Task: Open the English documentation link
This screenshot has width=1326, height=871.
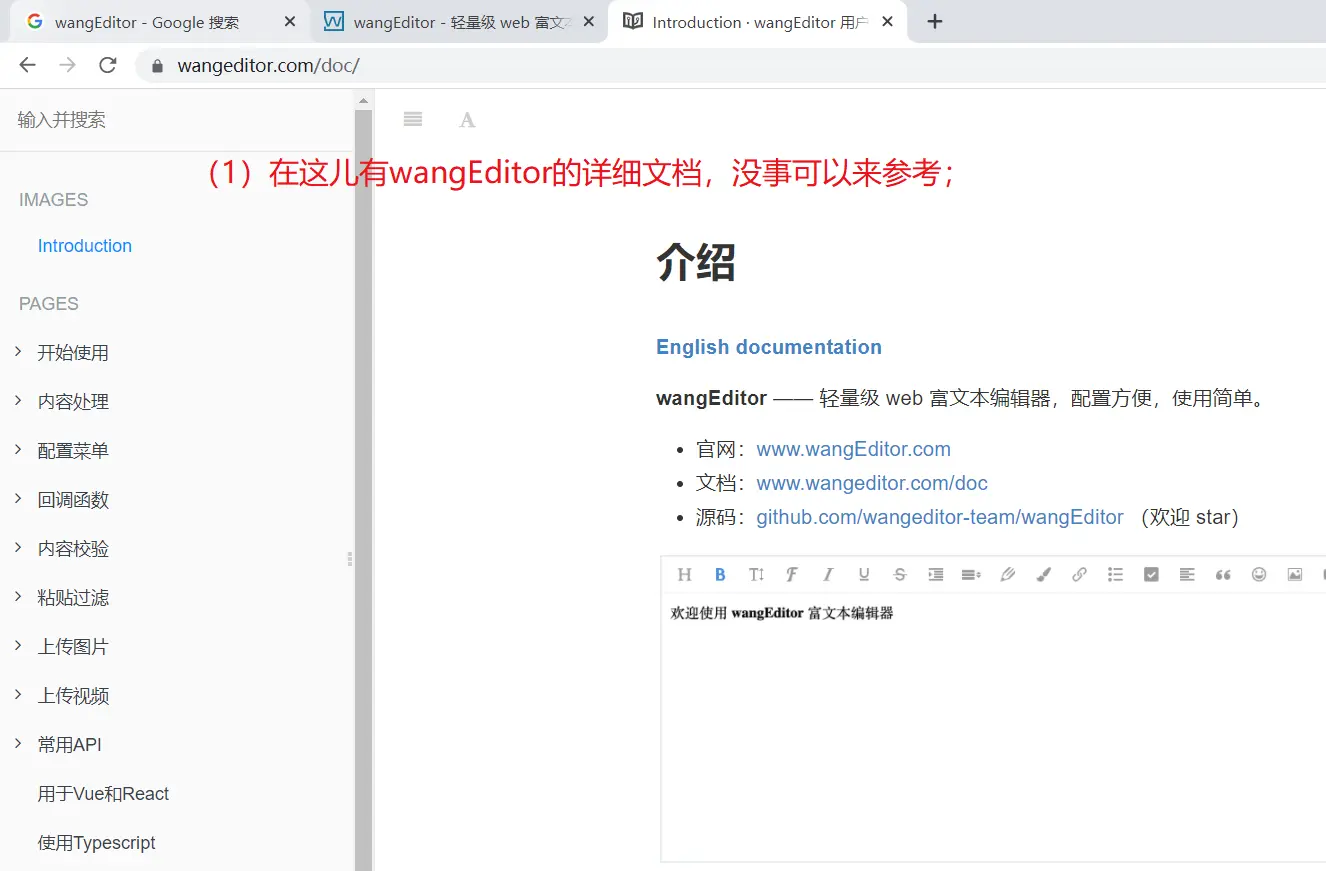Action: (x=768, y=347)
